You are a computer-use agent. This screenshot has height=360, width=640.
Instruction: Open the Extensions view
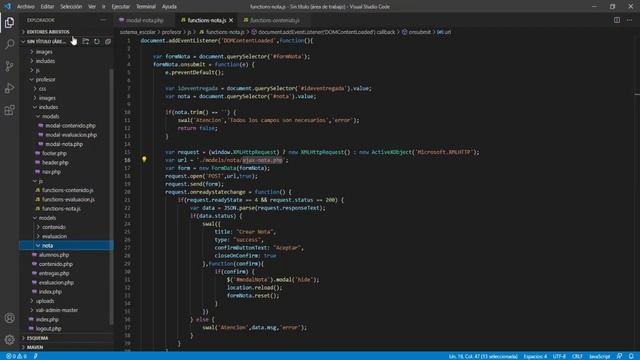coord(9,110)
